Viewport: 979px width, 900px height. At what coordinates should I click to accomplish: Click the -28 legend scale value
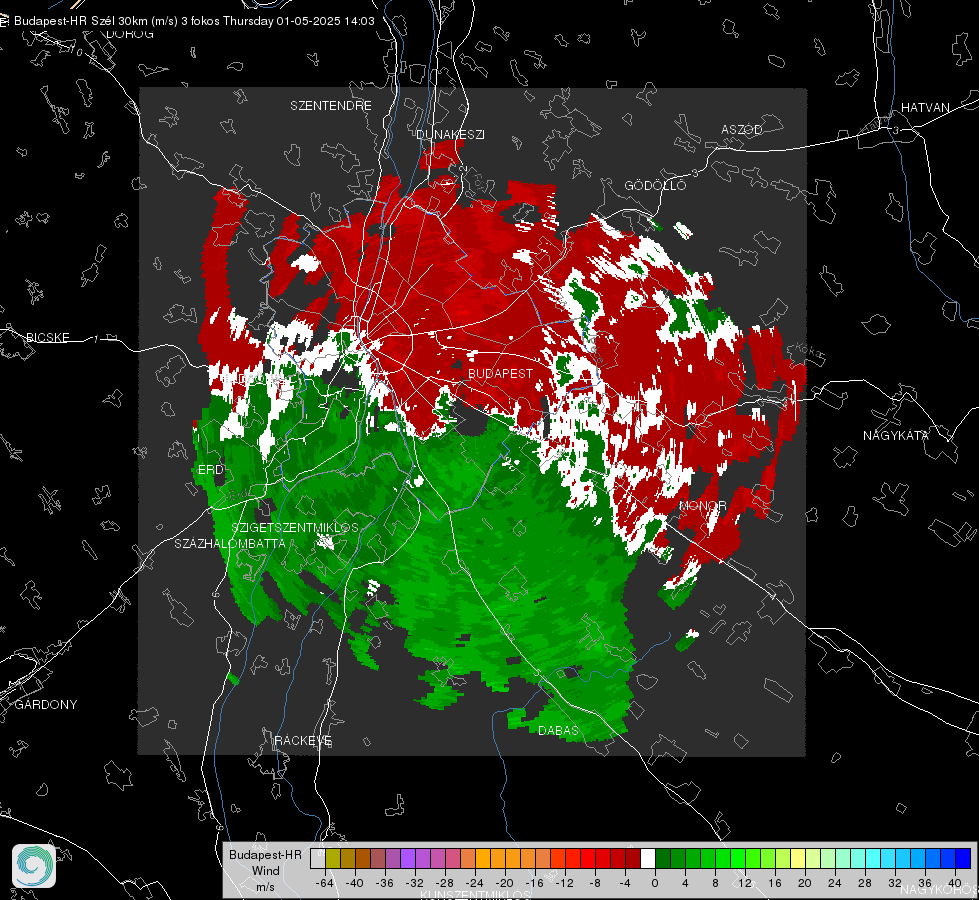tap(445, 883)
